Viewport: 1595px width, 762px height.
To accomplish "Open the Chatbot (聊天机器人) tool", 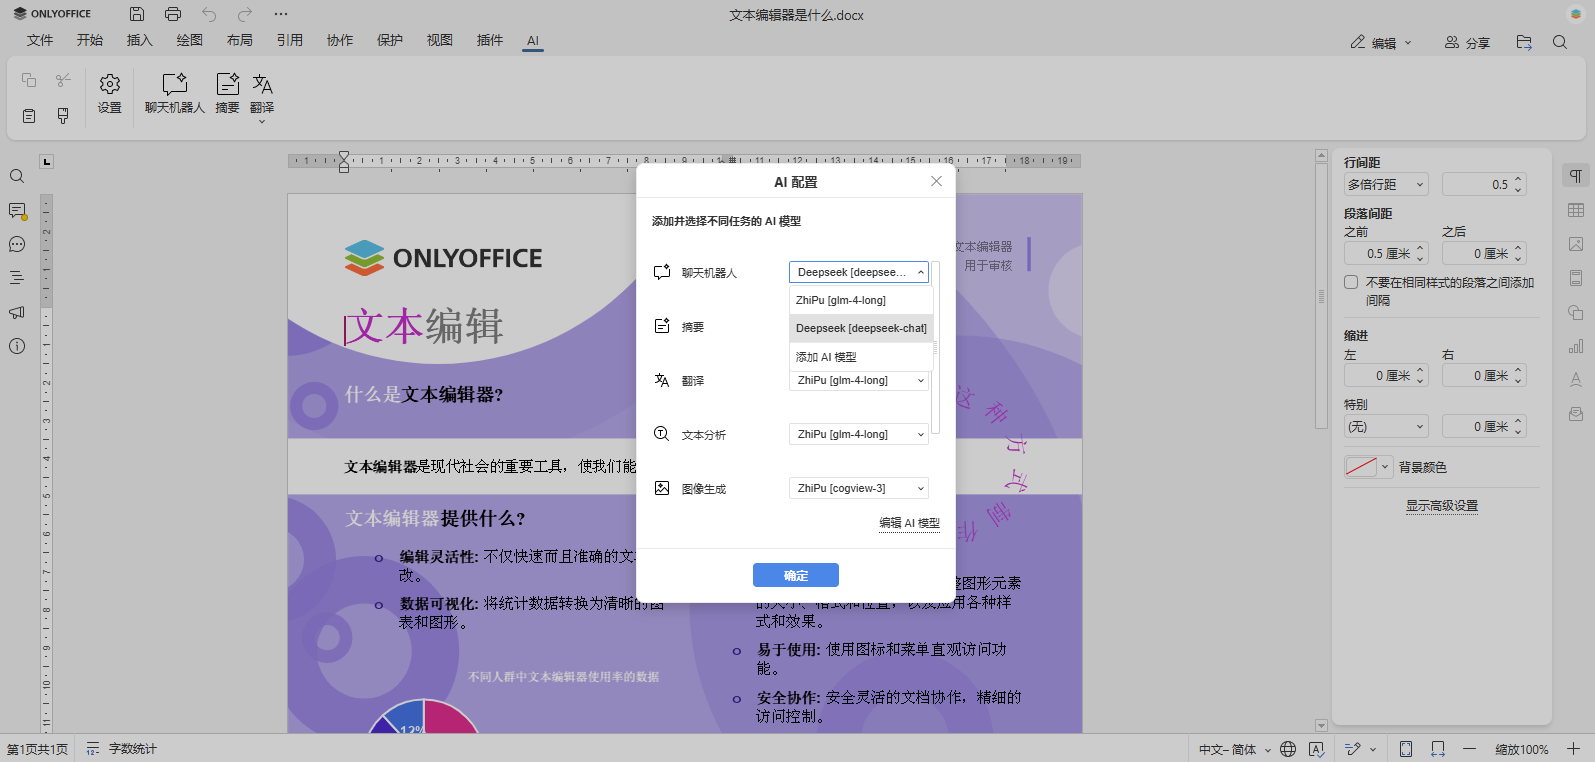I will point(175,94).
